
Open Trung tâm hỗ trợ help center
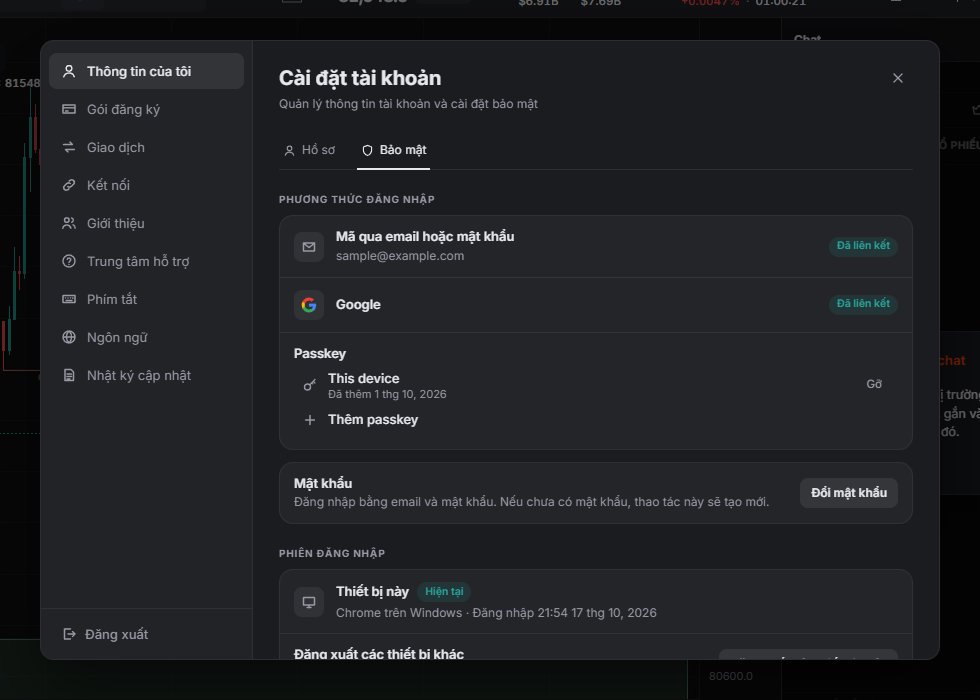(146, 261)
